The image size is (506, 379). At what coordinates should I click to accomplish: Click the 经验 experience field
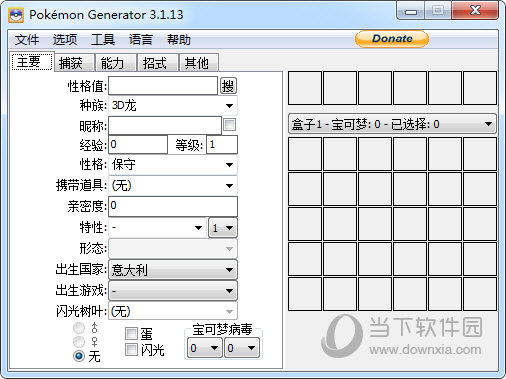tap(138, 145)
